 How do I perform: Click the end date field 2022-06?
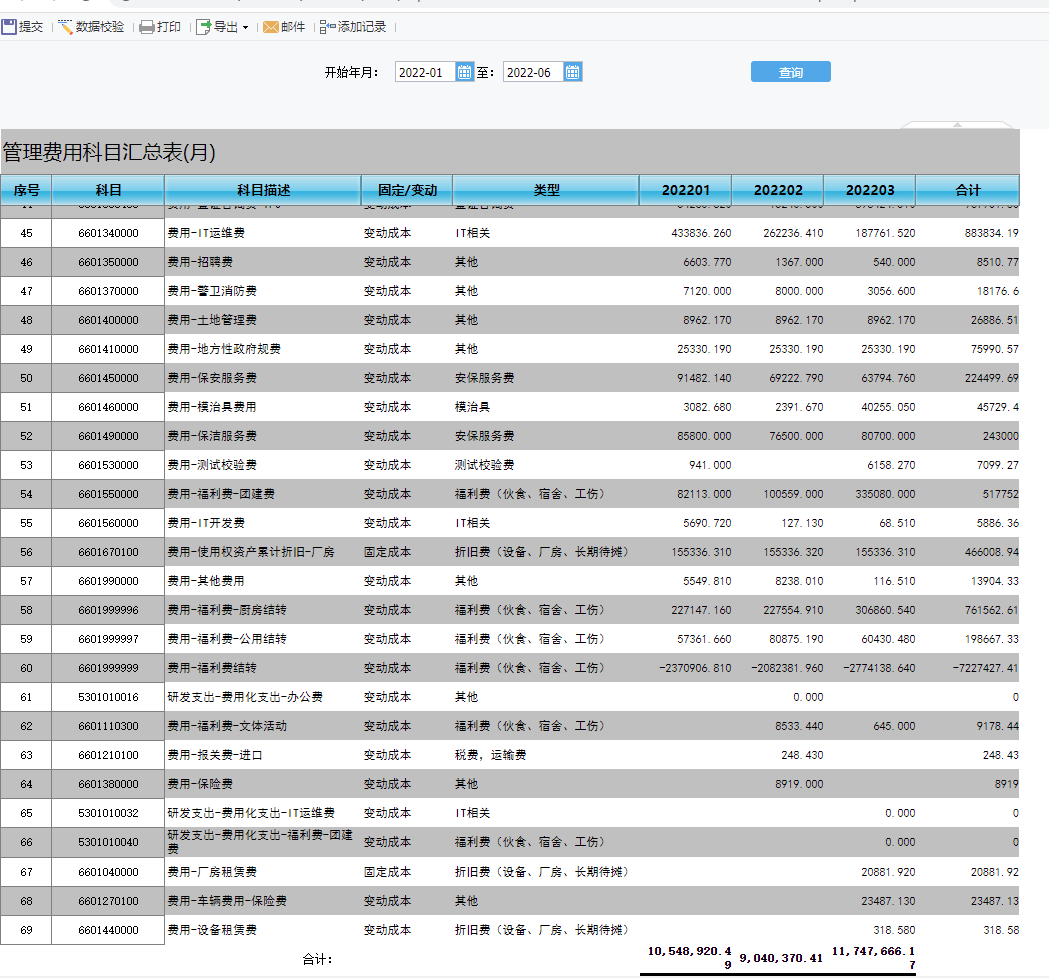[x=533, y=72]
